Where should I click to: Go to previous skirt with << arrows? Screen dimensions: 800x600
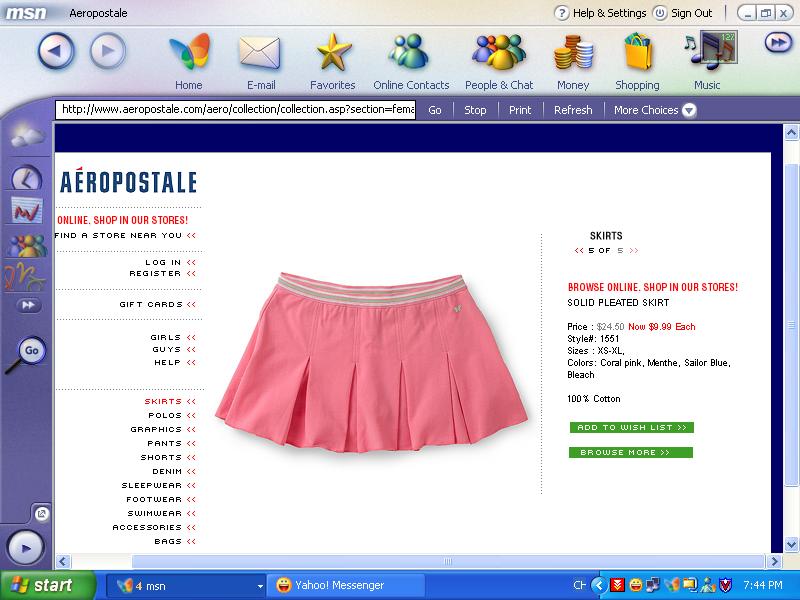579,251
